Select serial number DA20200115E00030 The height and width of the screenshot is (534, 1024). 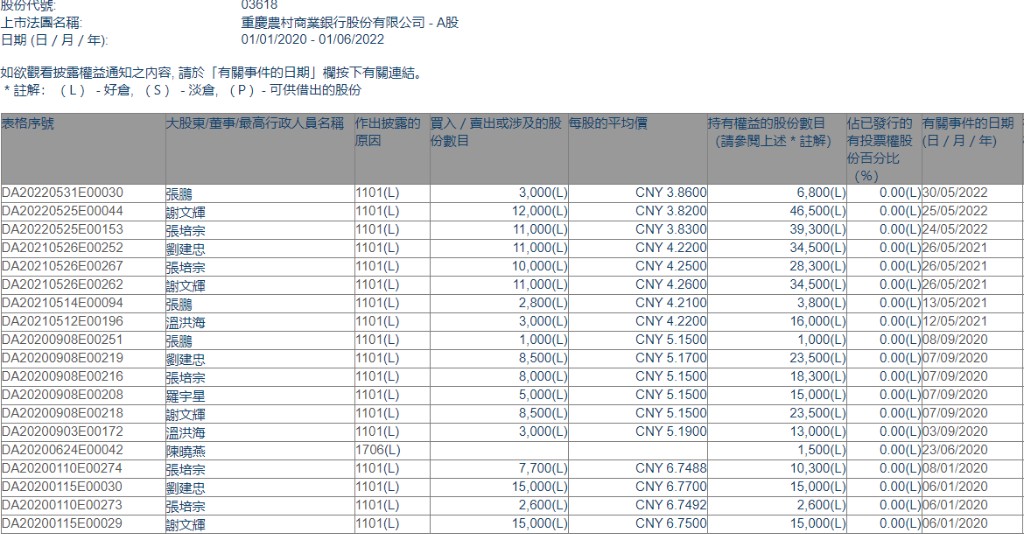tap(62, 486)
